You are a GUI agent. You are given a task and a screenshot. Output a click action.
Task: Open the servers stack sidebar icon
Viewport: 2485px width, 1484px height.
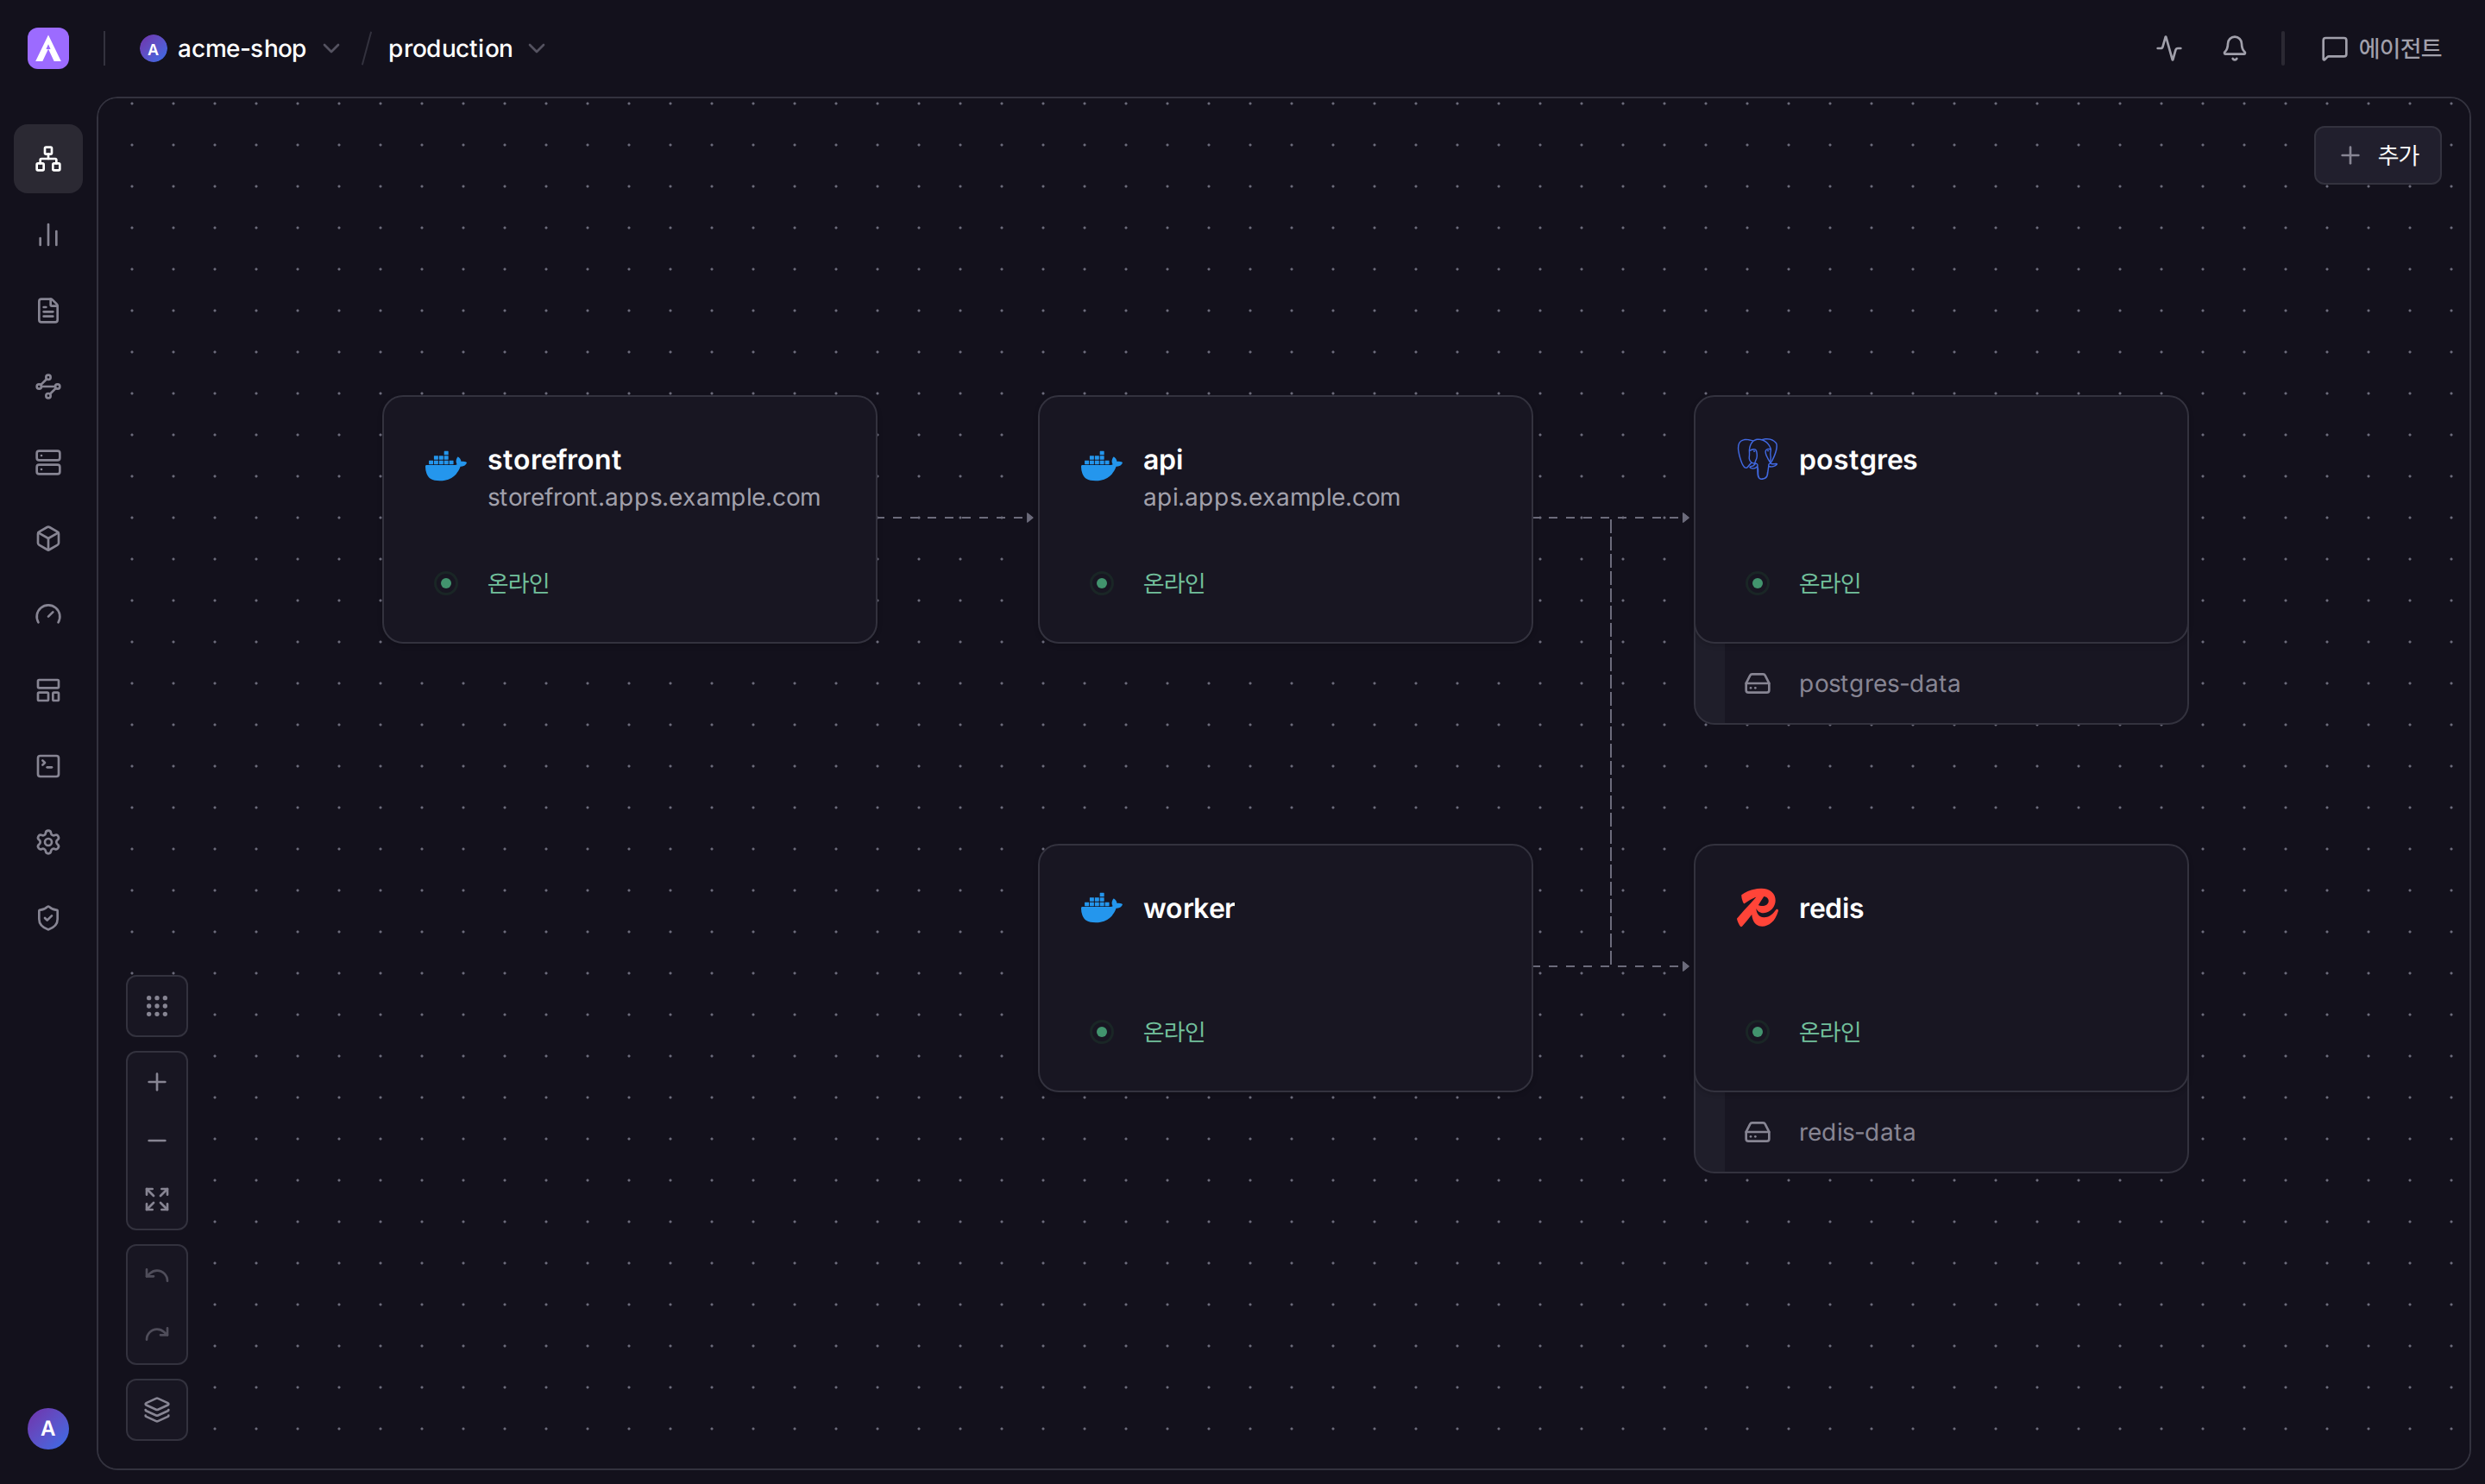click(x=48, y=463)
